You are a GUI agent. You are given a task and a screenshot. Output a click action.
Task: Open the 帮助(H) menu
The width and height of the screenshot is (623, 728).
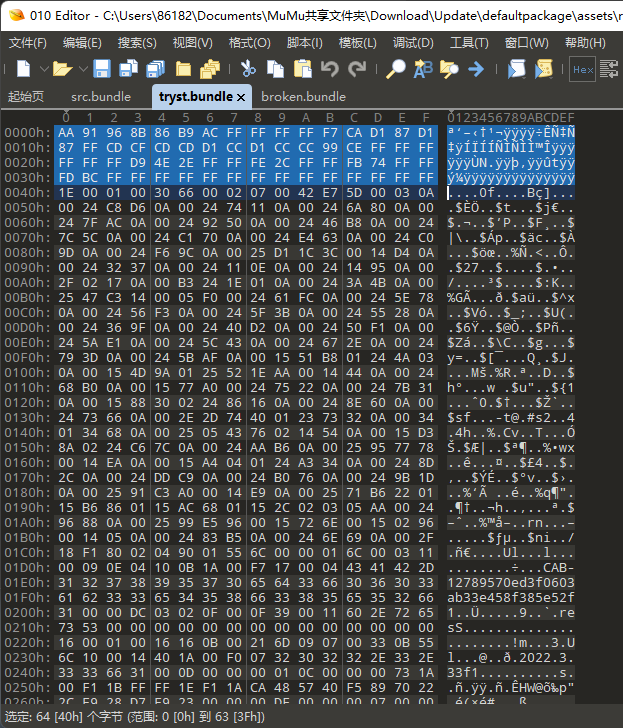click(585, 43)
